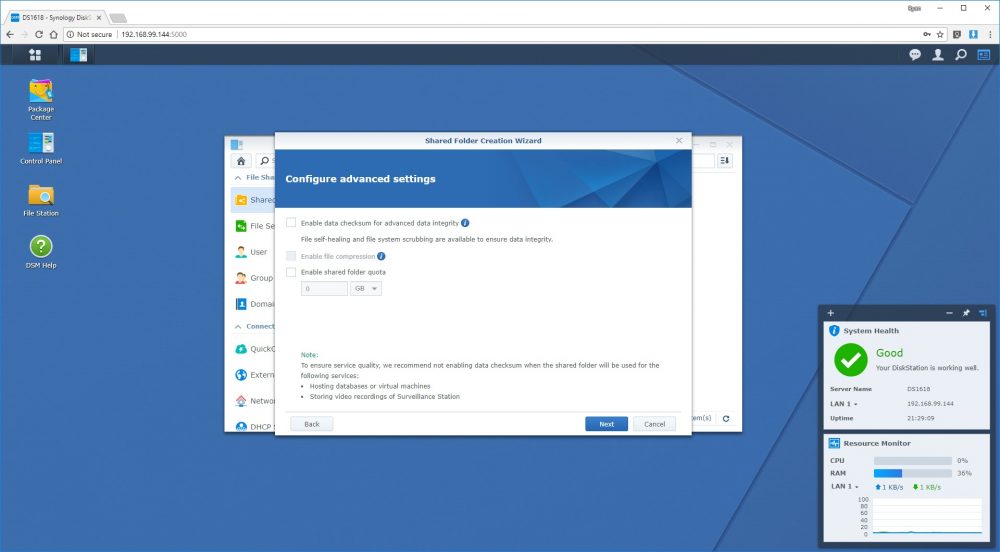Screen dimensions: 1000x552
Task: Collapse File Sharing section in Control Panel
Action: click(238, 178)
